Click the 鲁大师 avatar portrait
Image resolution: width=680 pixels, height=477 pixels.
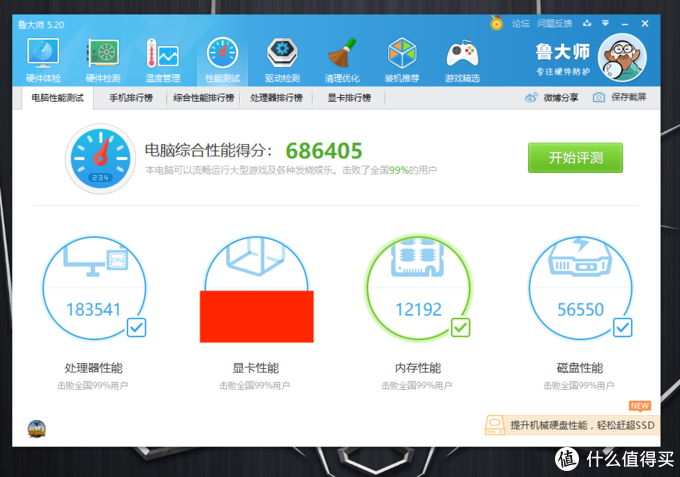pyautogui.click(x=622, y=58)
